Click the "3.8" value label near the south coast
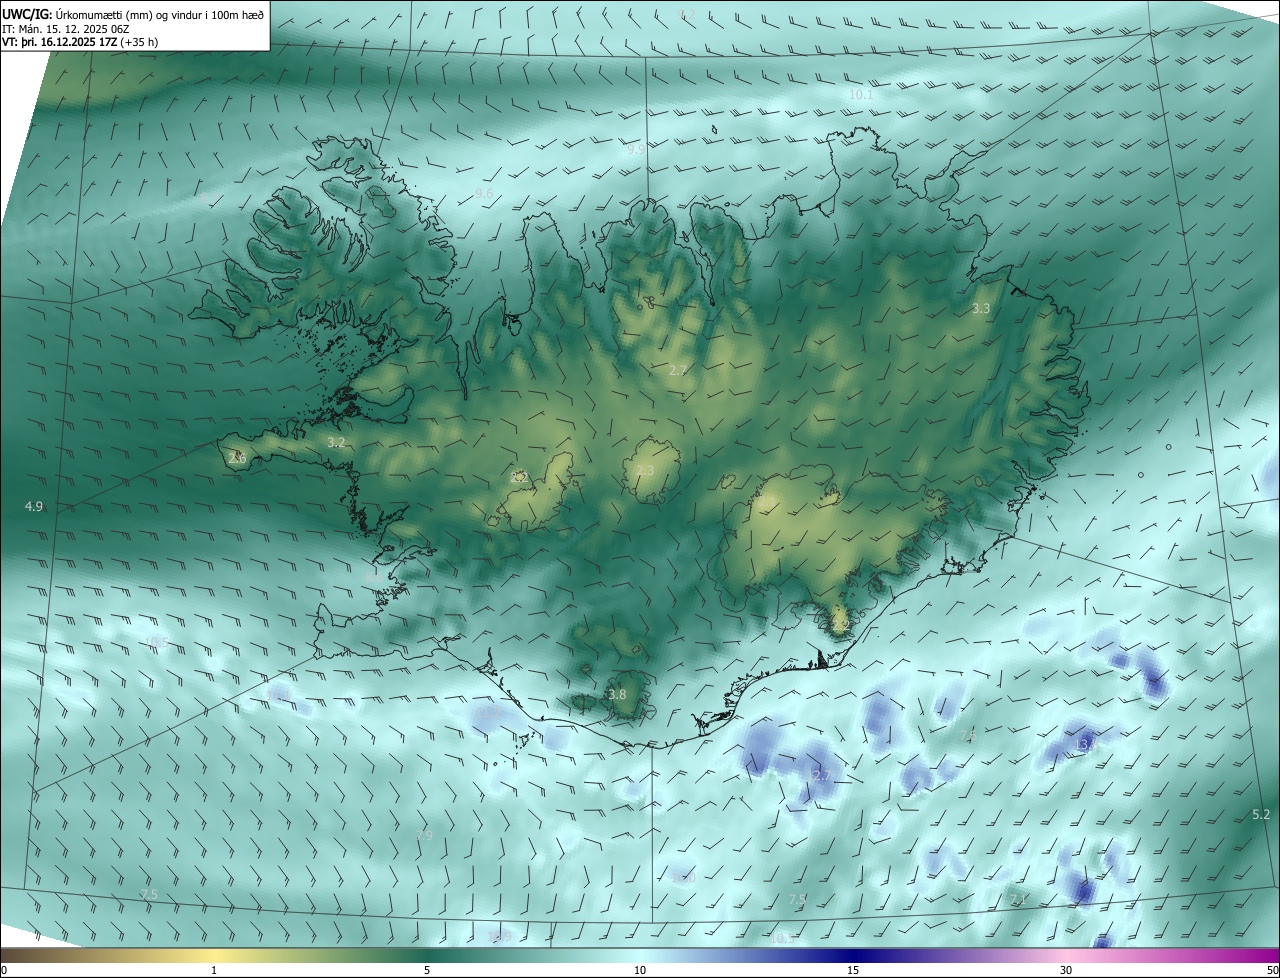Image resolution: width=1280 pixels, height=978 pixels. (x=617, y=695)
